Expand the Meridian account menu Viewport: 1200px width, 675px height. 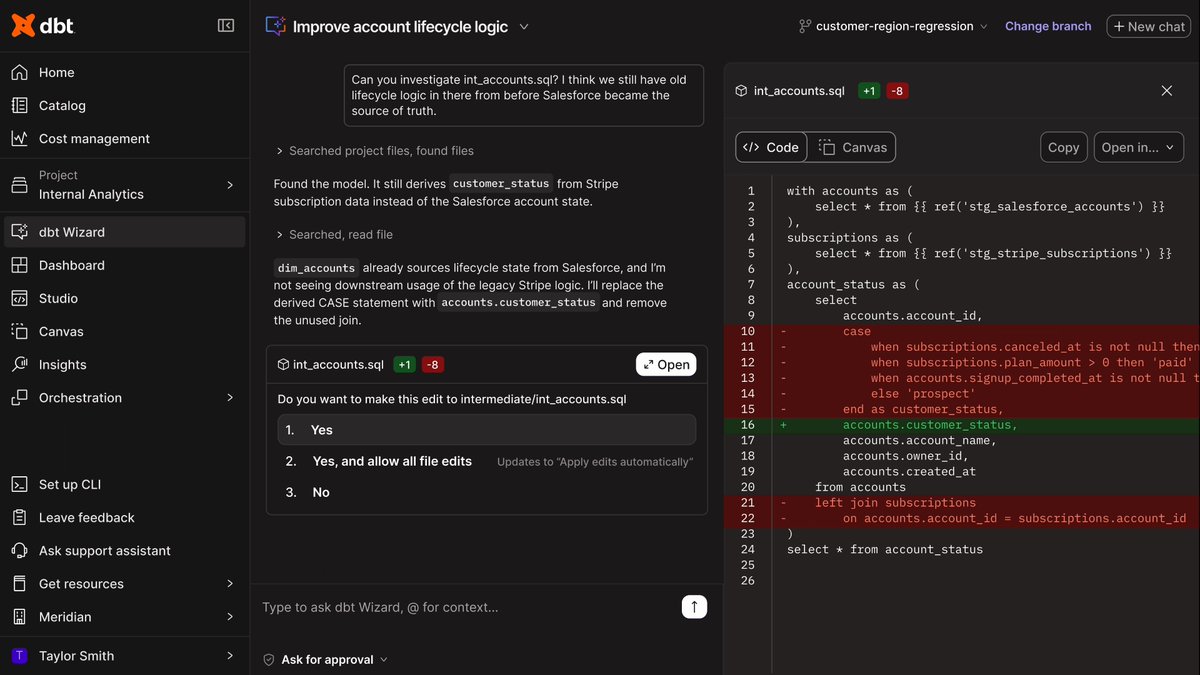click(124, 616)
